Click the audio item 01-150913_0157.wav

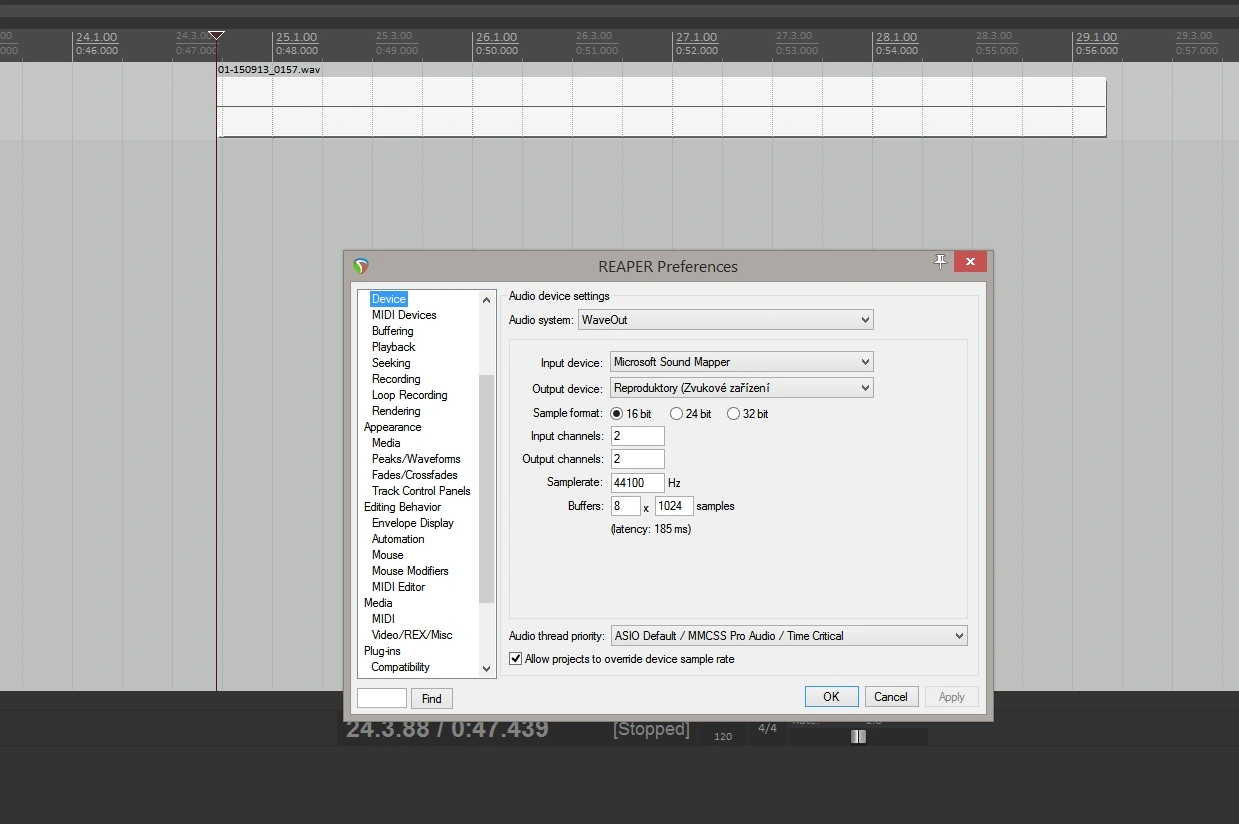[662, 107]
